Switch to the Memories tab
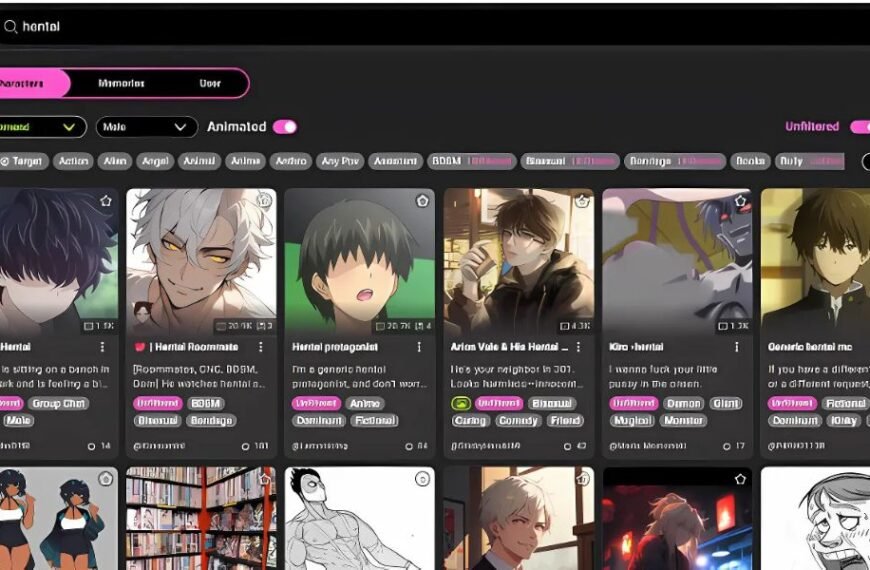Viewport: 870px width, 570px height. (121, 83)
